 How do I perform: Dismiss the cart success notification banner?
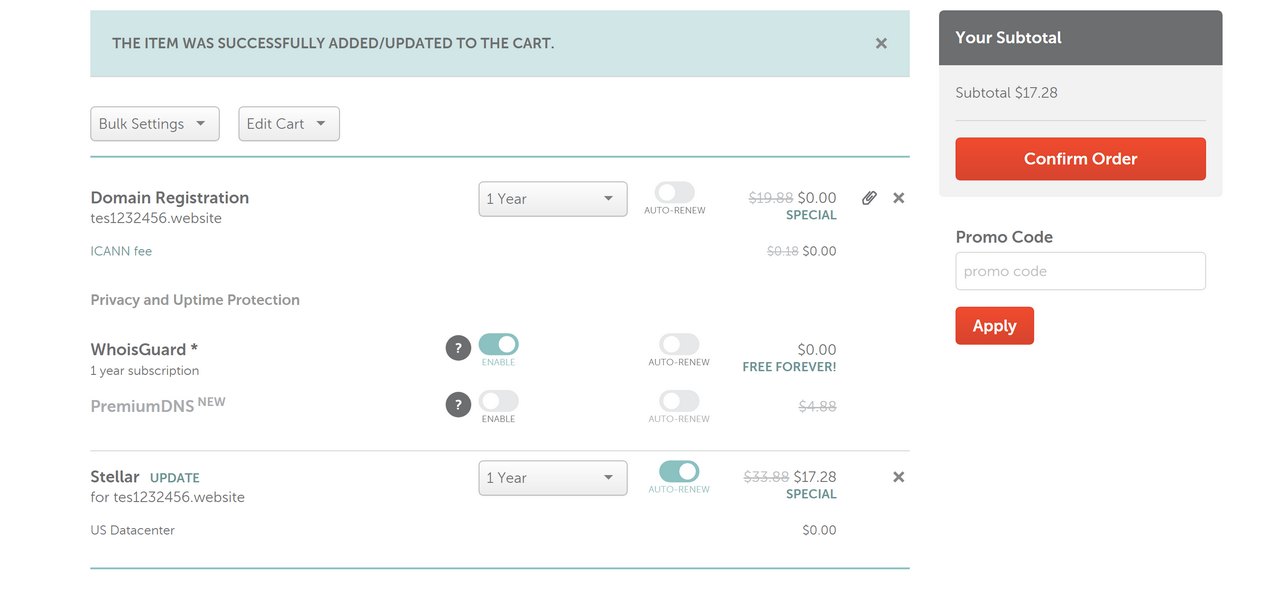coord(881,43)
